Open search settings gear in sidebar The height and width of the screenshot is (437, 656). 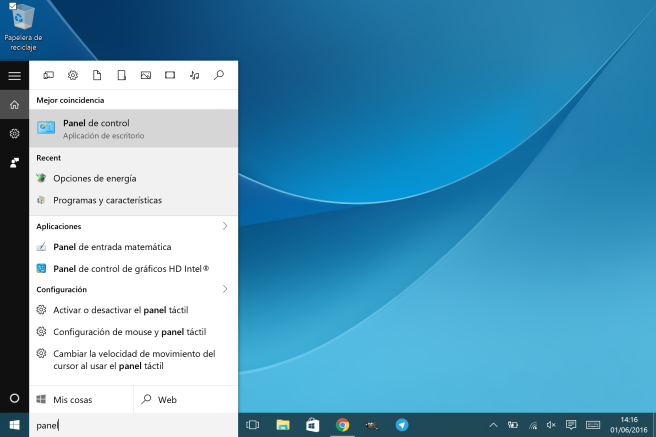pos(14,133)
